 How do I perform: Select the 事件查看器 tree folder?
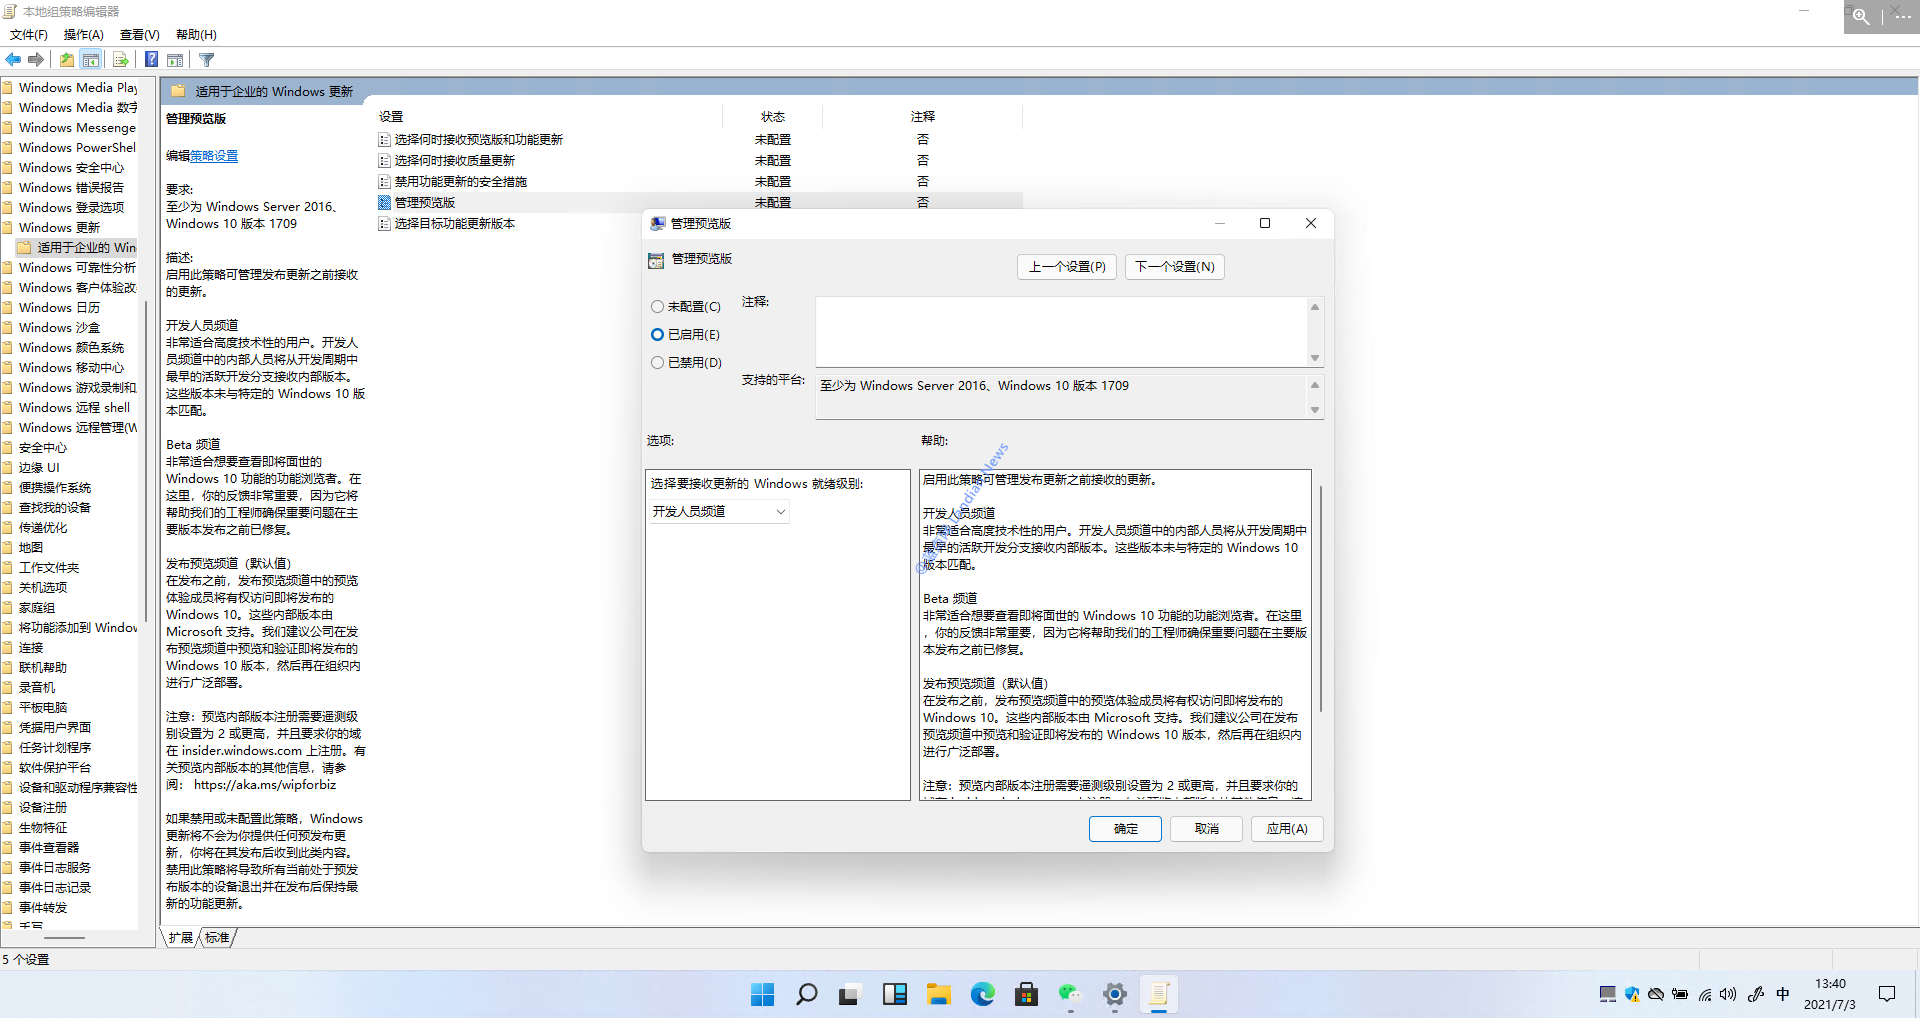(x=49, y=848)
